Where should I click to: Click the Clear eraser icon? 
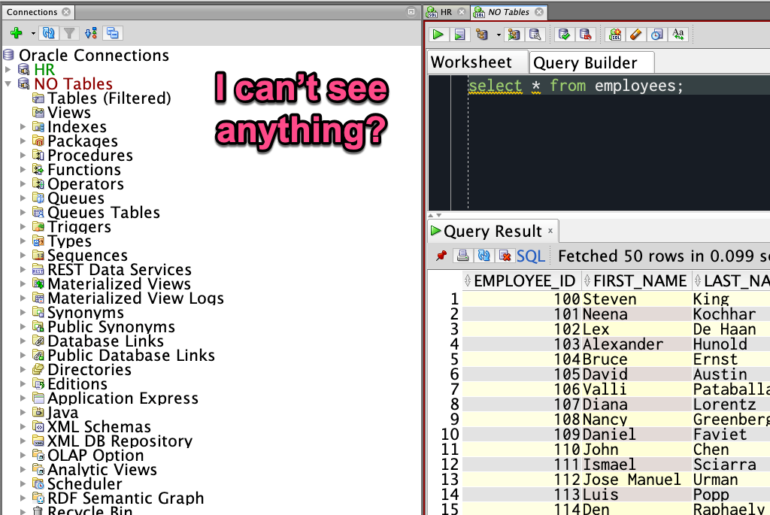(635, 34)
